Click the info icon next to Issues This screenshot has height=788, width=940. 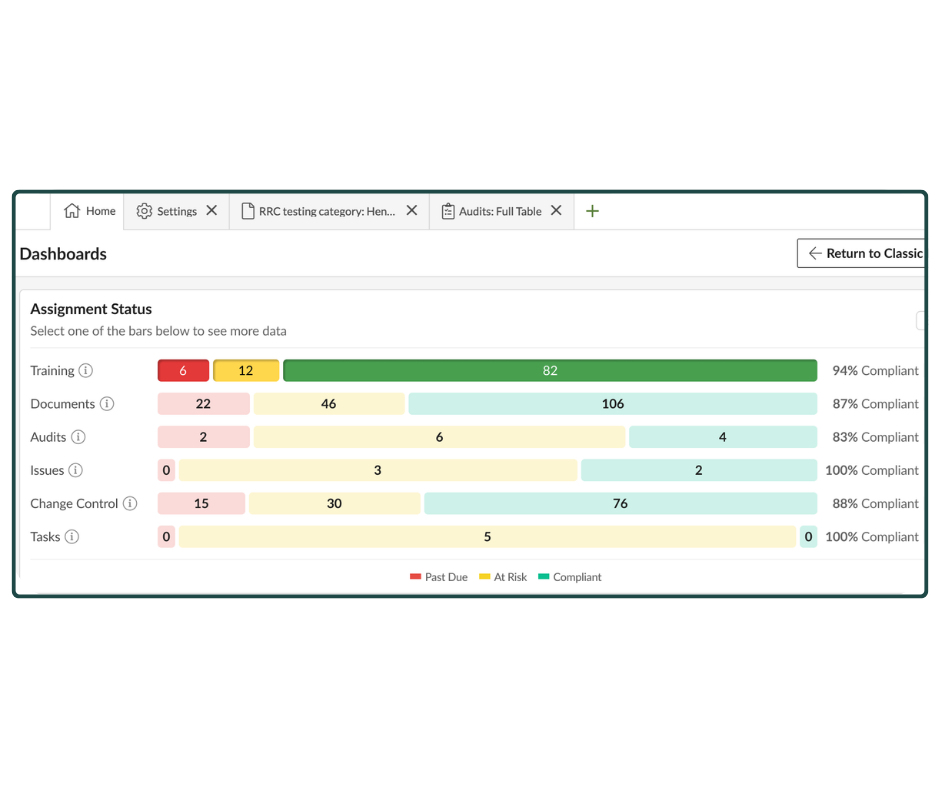[75, 470]
